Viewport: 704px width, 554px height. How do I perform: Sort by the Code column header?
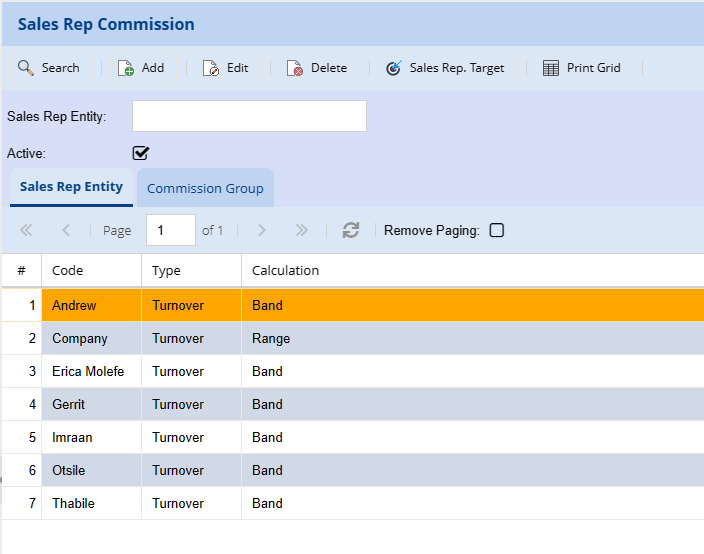click(x=68, y=270)
